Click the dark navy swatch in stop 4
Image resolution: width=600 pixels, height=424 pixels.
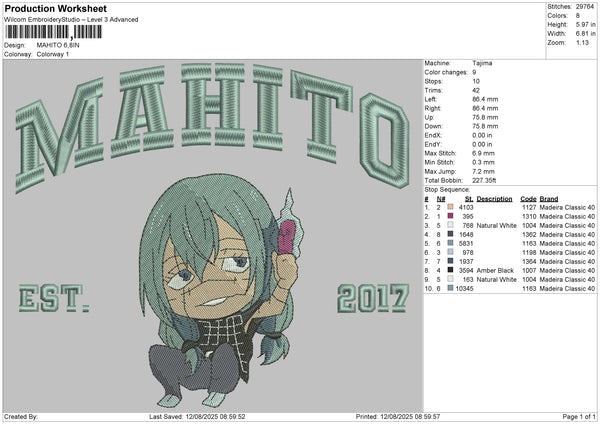(x=453, y=233)
